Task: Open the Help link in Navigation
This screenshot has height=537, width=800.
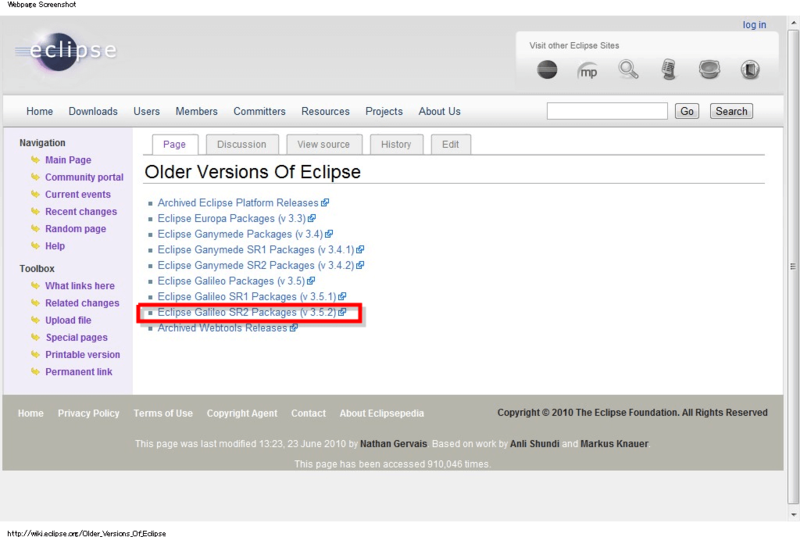Action: pos(55,246)
